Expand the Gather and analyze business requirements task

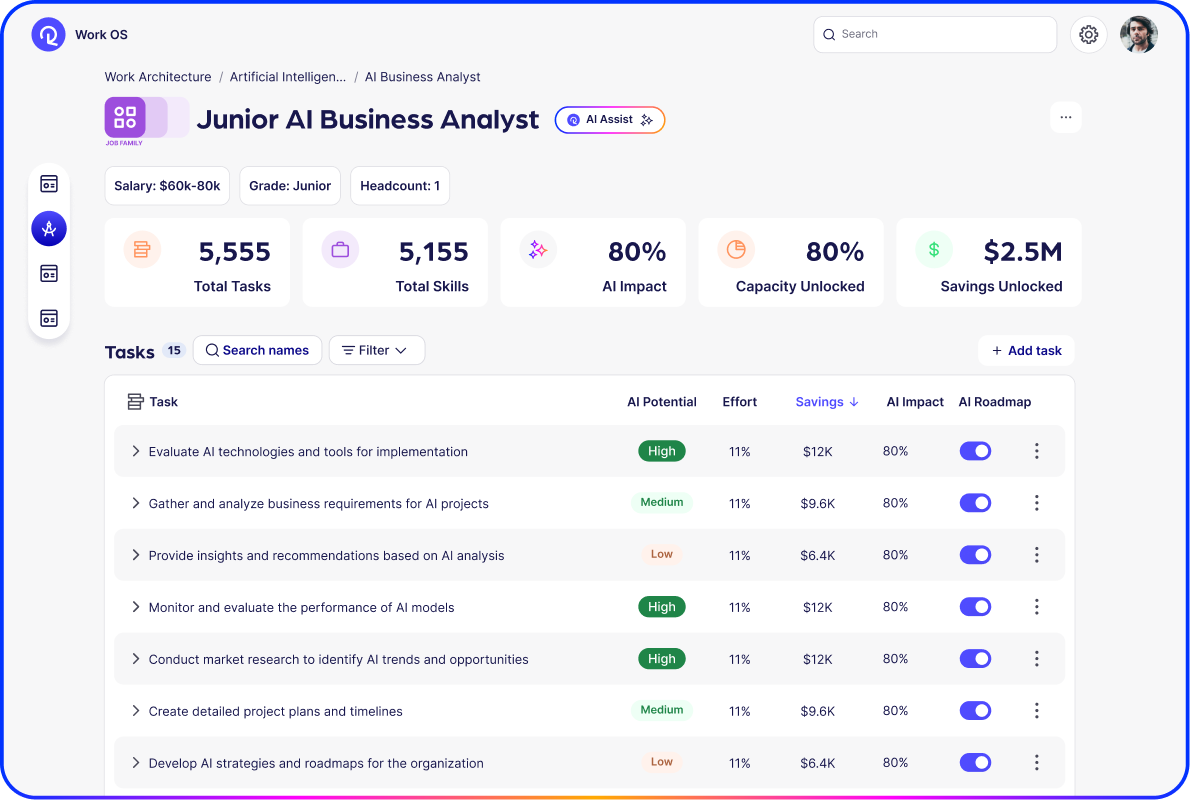click(x=135, y=503)
